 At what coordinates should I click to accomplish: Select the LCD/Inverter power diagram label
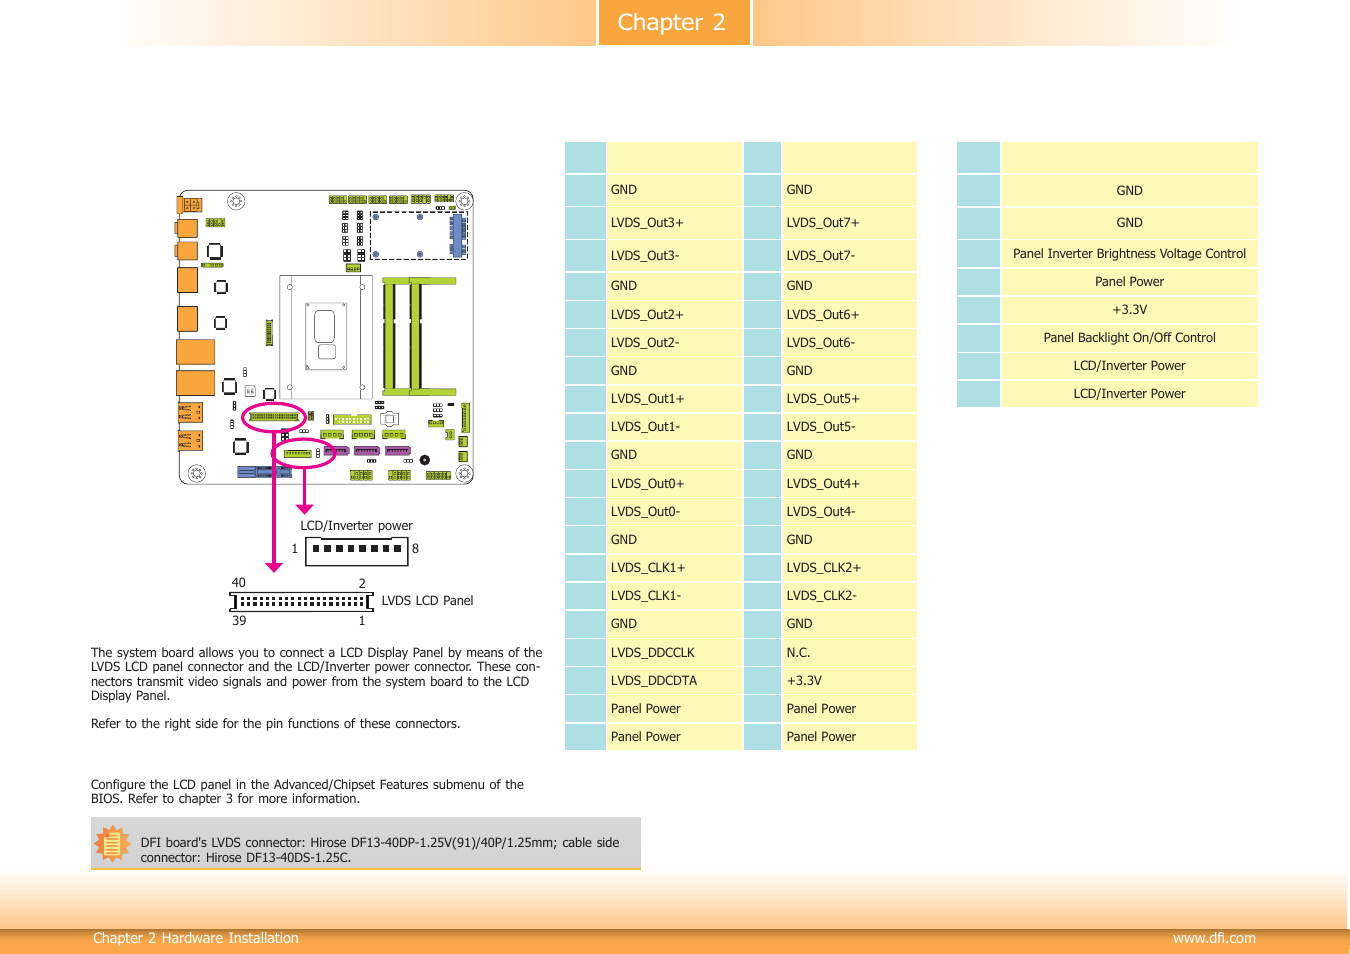(x=356, y=526)
